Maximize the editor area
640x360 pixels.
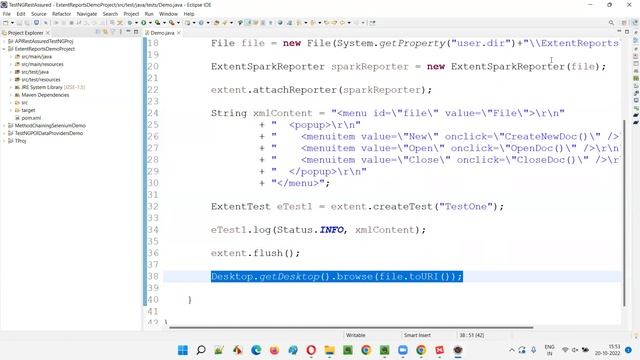click(627, 32)
